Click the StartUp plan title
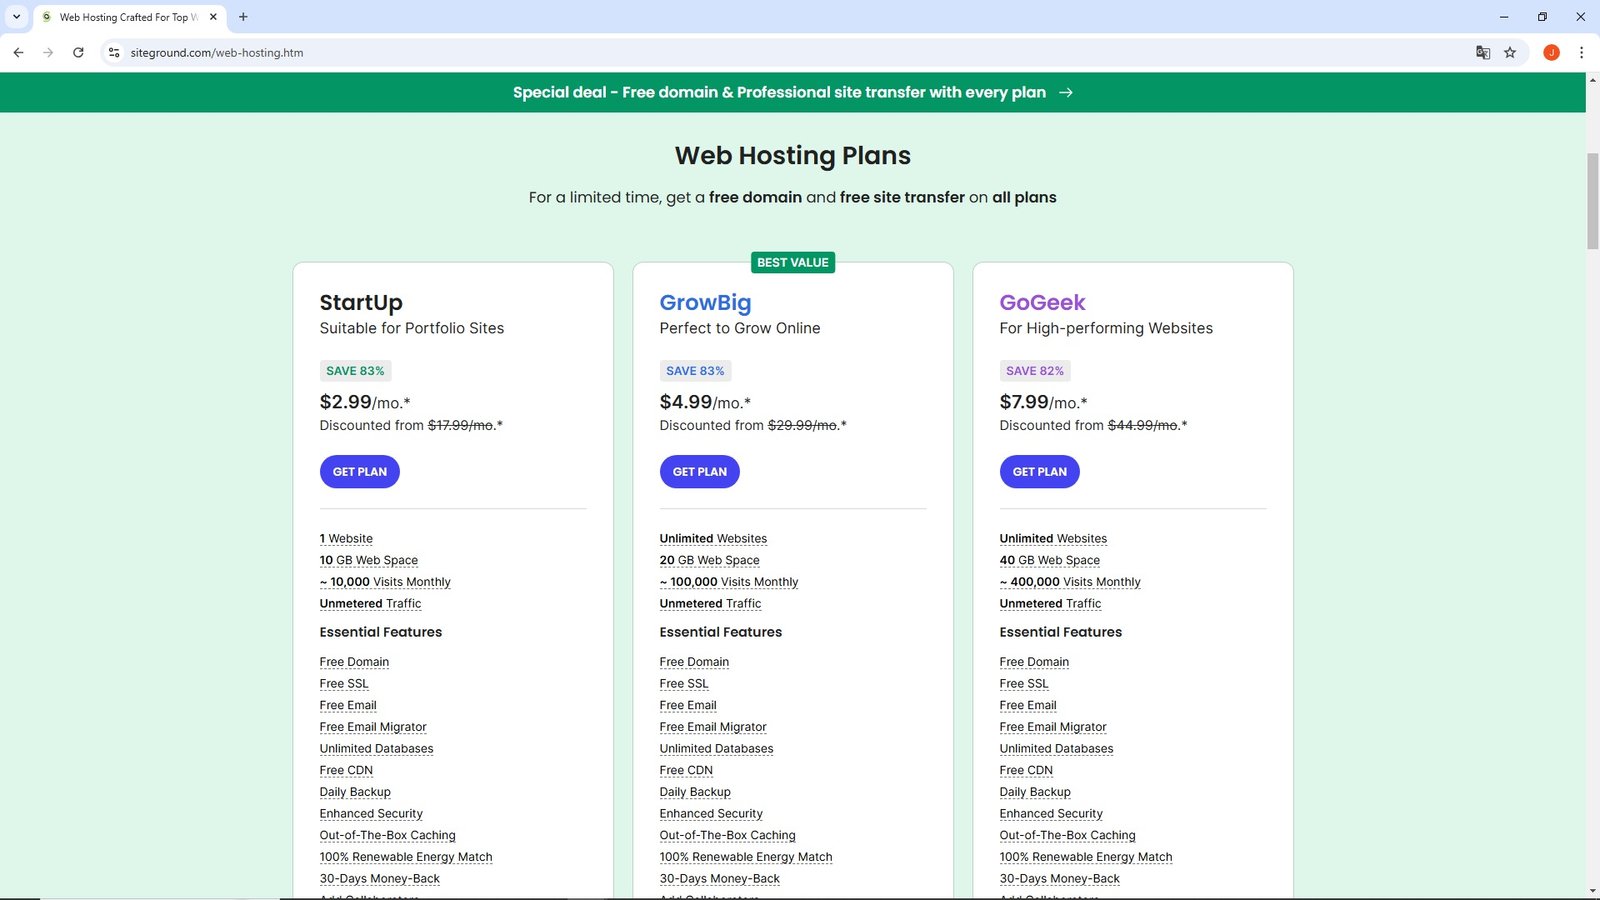Image resolution: width=1600 pixels, height=900 pixels. [x=361, y=302]
